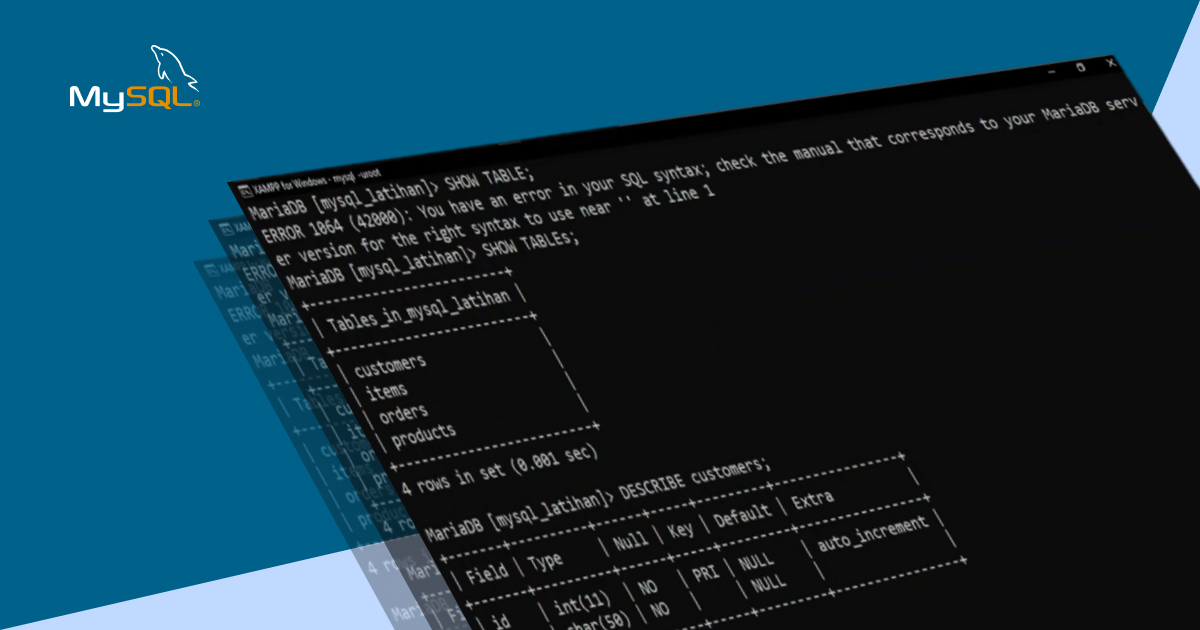Click the 'orders' table row
The height and width of the screenshot is (630, 1200).
coord(404,412)
